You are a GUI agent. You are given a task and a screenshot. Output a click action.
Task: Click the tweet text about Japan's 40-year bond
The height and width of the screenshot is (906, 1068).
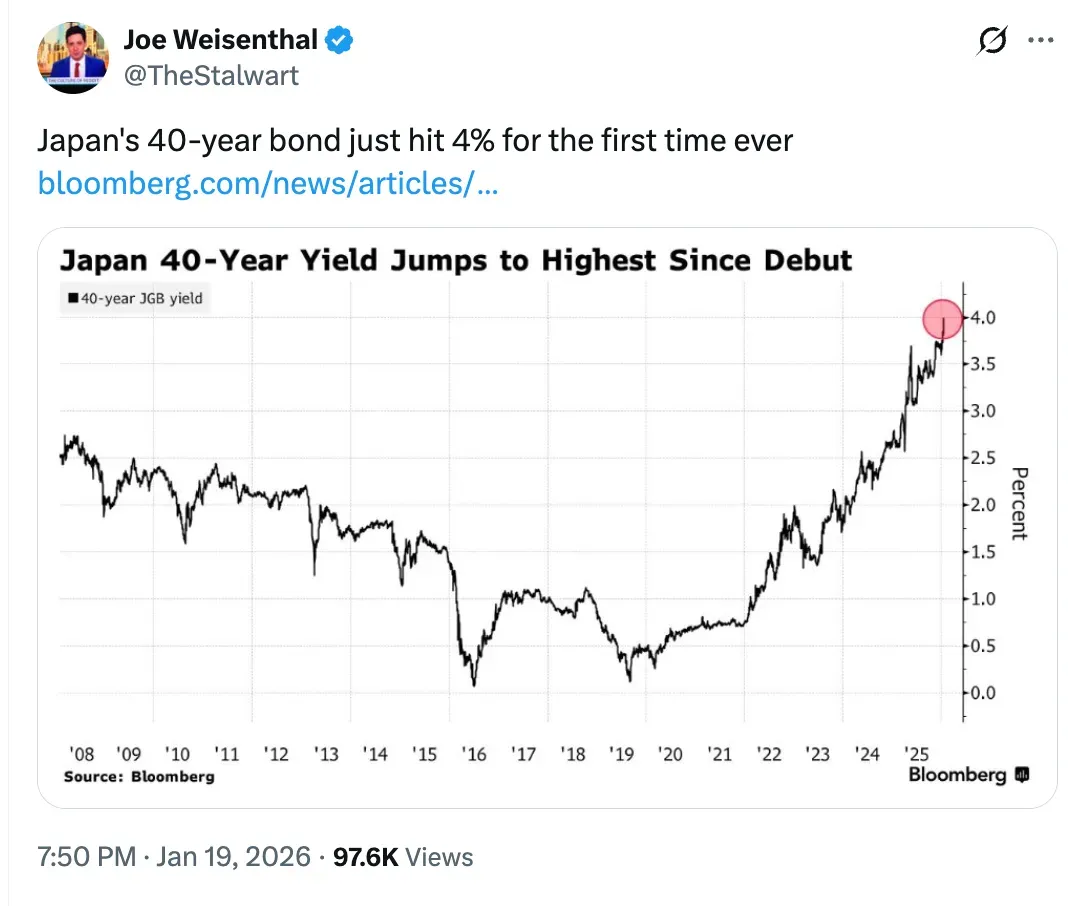coord(415,141)
